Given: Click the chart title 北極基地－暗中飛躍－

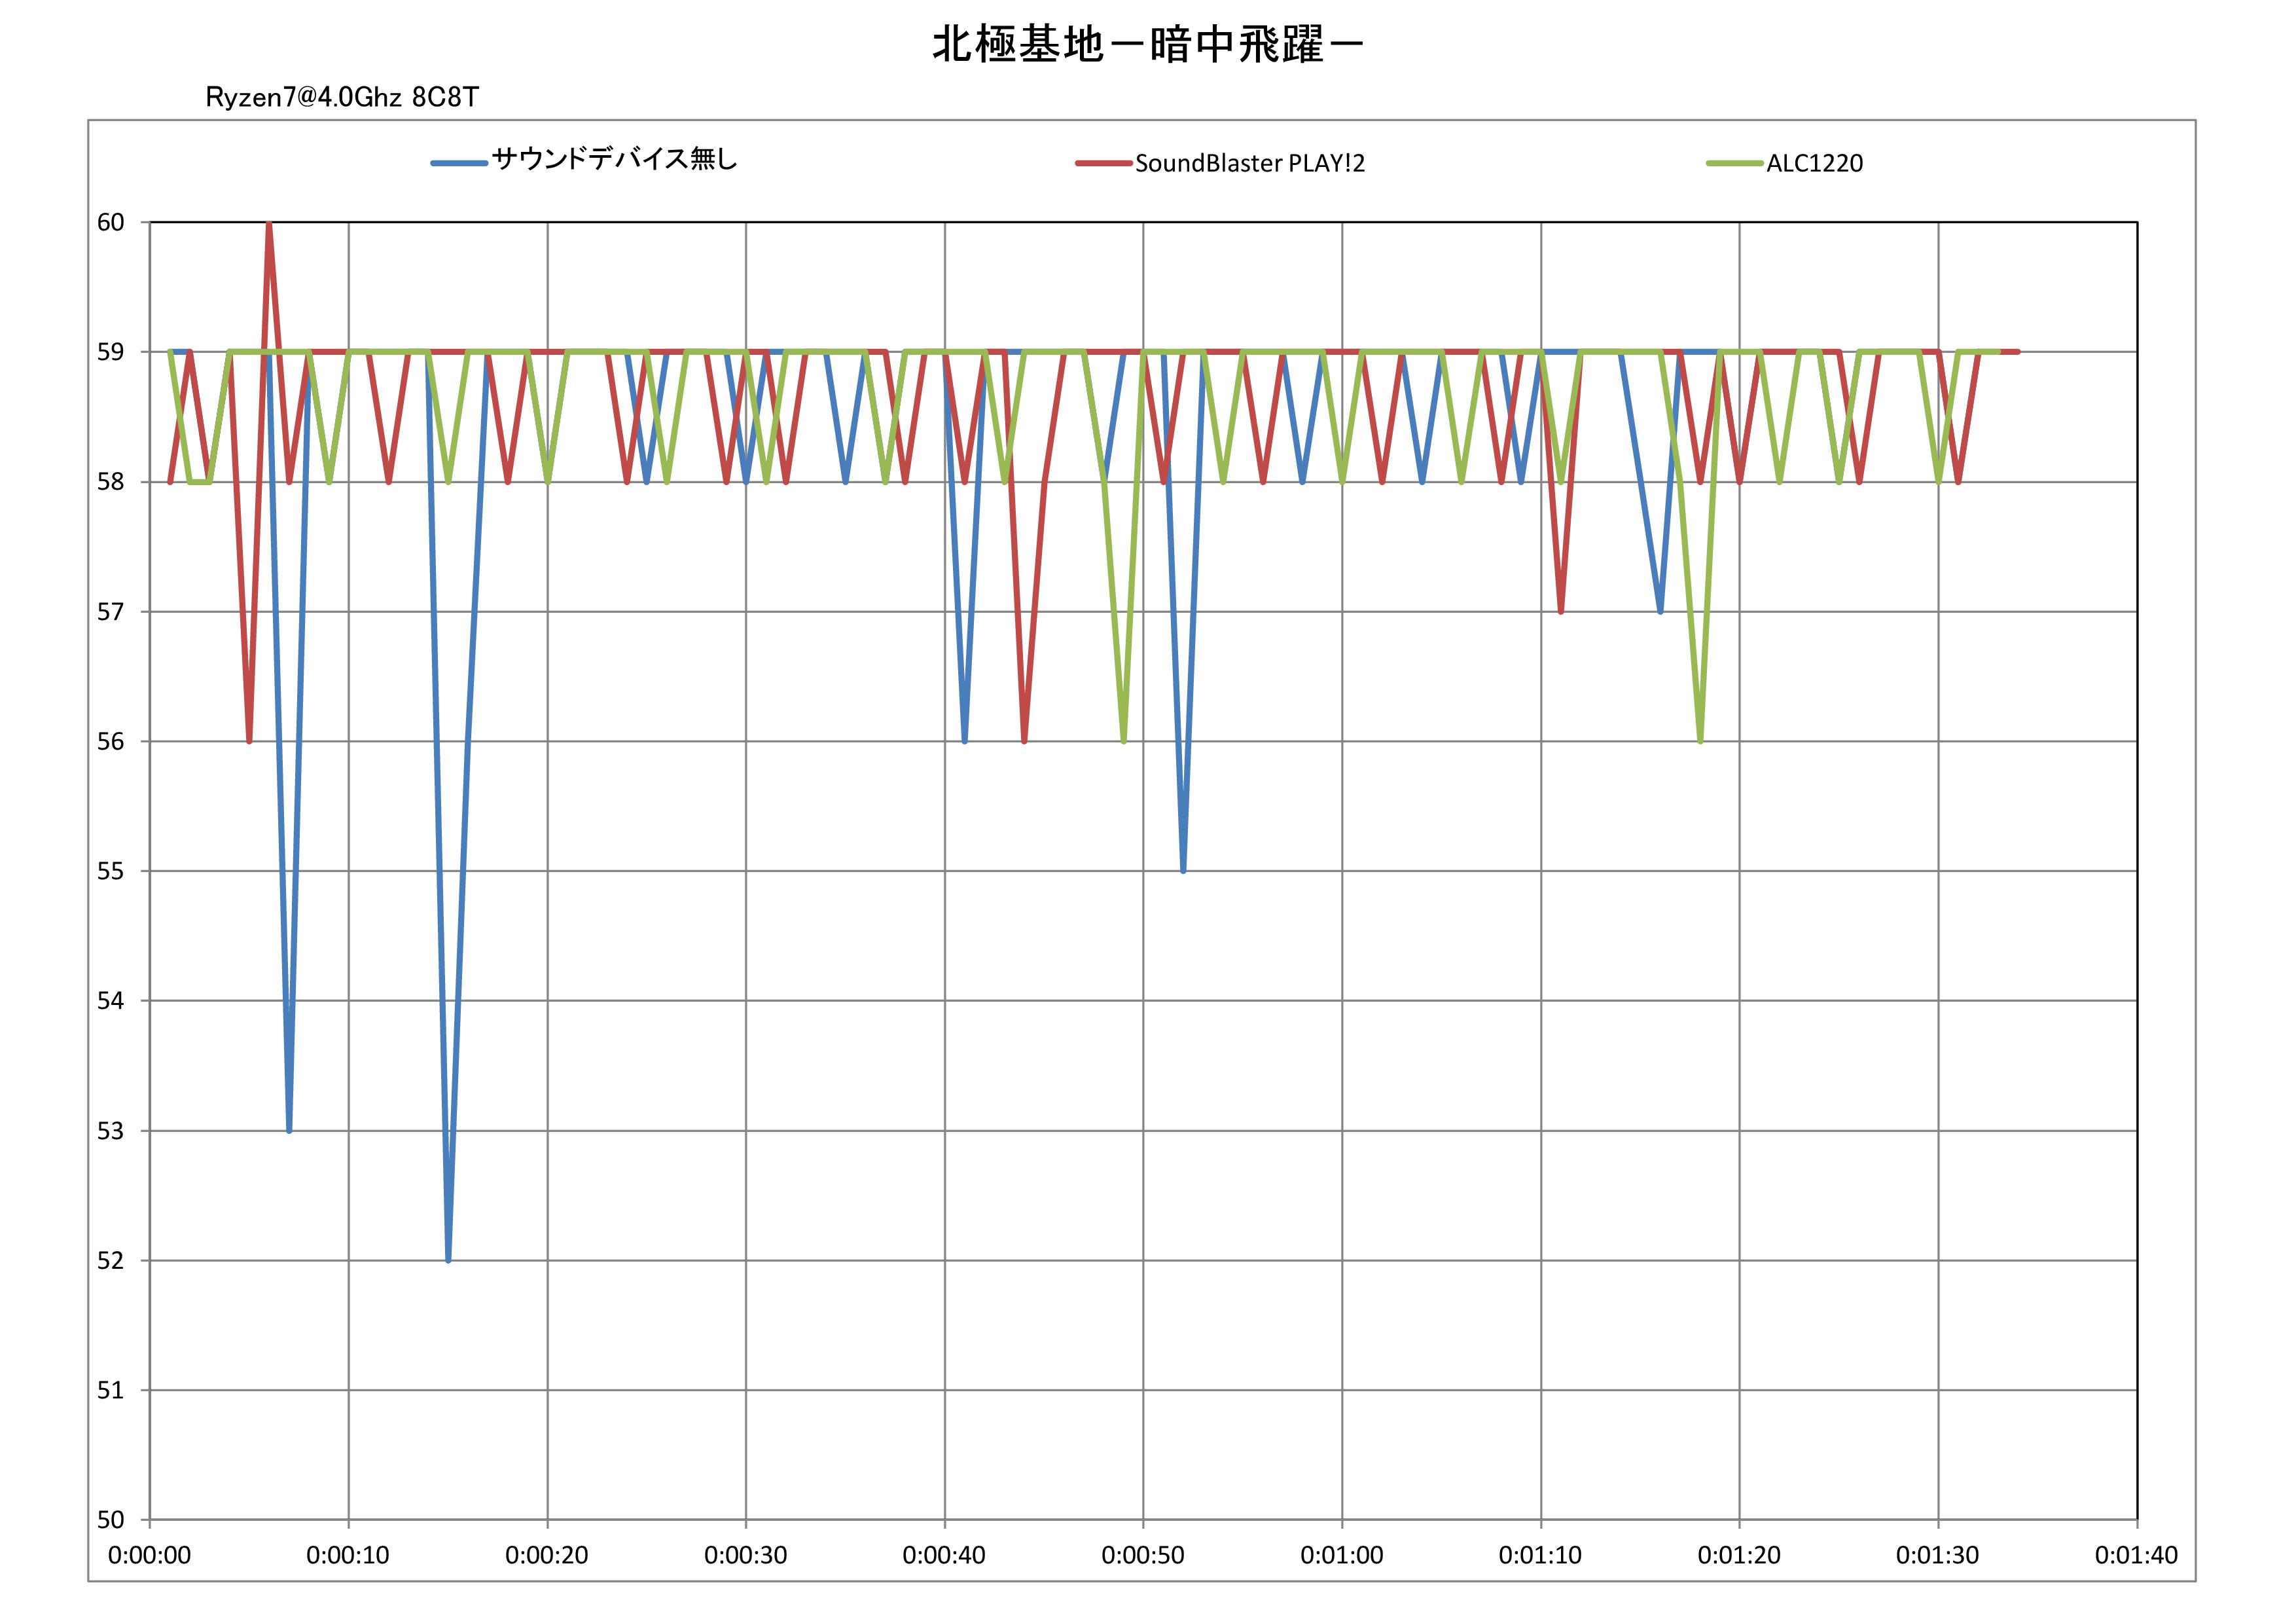Looking at the screenshot, I should 1148,46.
